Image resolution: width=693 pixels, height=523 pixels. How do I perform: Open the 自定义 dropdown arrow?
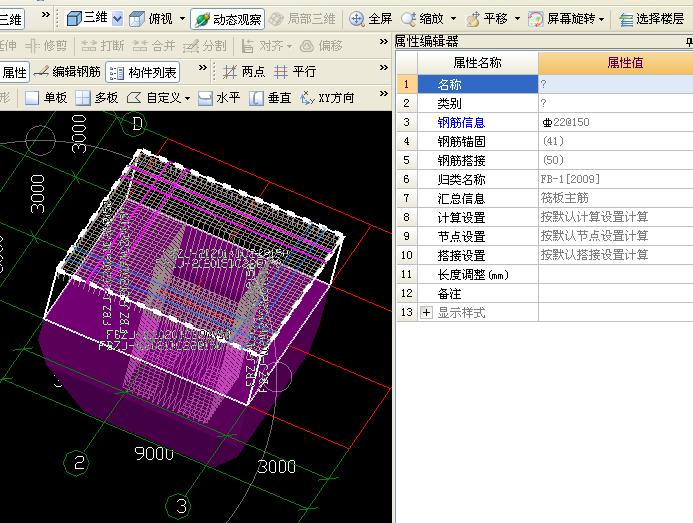click(x=187, y=98)
